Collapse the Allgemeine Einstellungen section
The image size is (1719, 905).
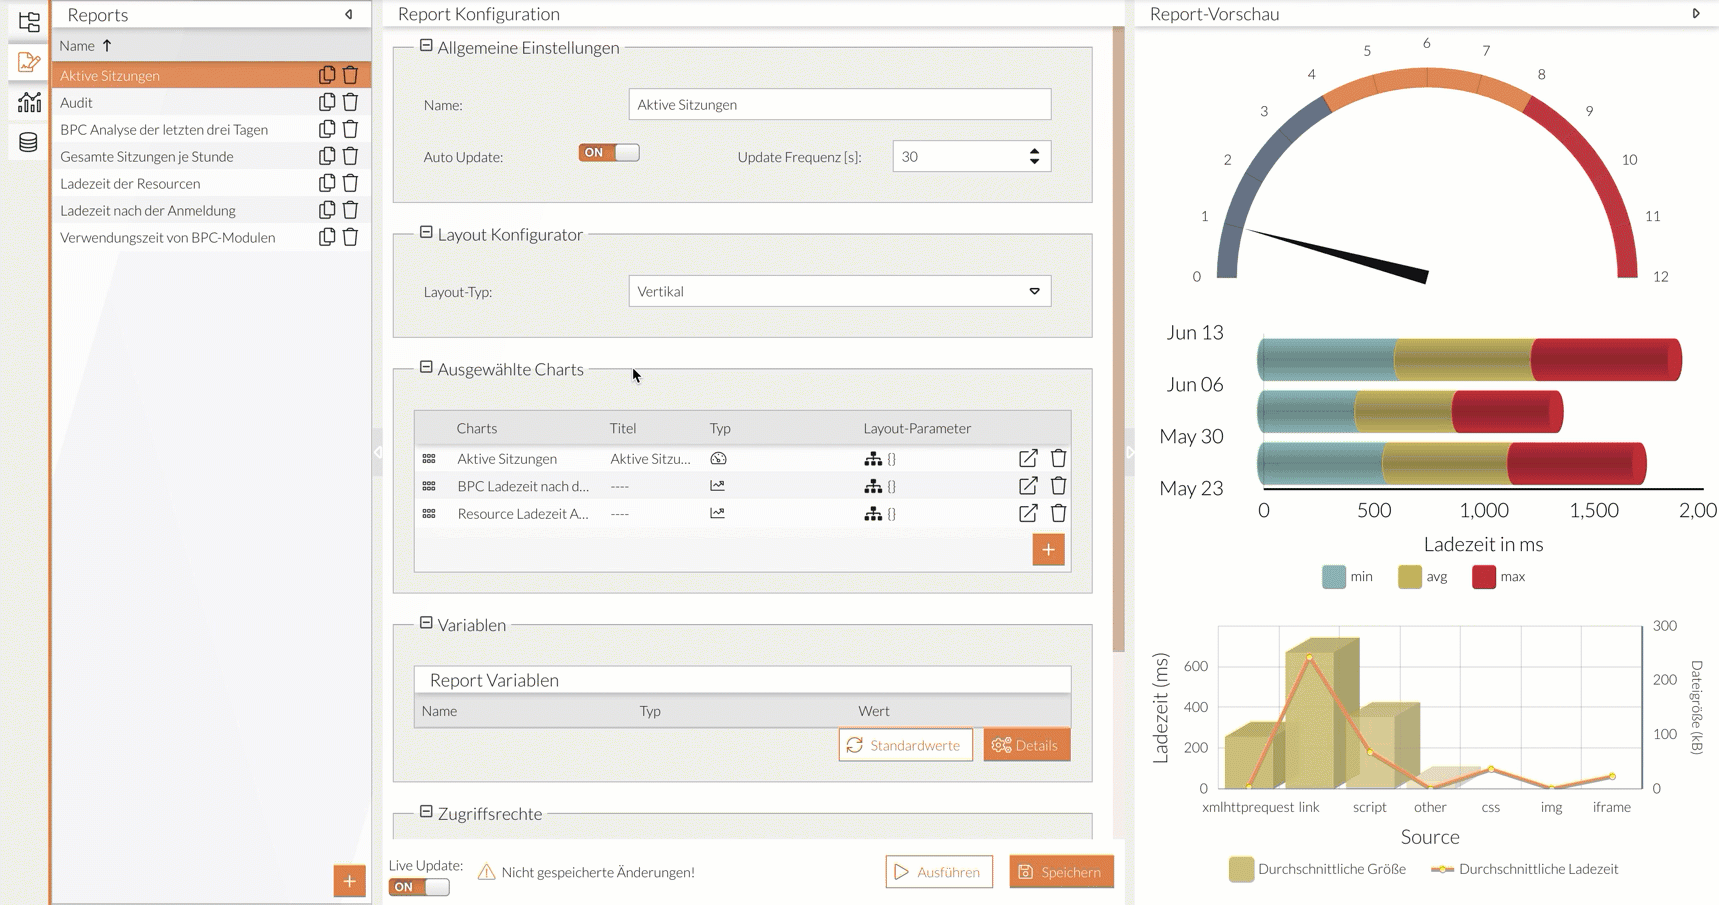click(426, 46)
